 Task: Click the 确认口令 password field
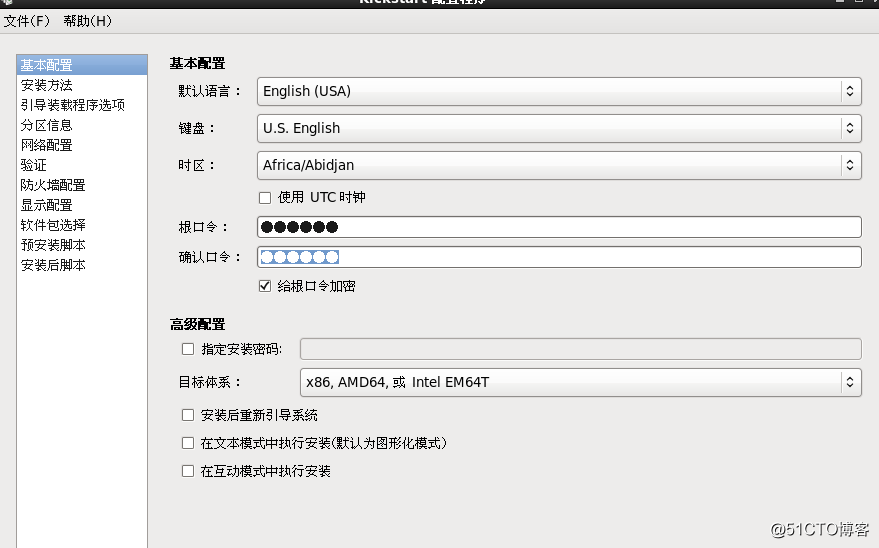click(x=559, y=257)
